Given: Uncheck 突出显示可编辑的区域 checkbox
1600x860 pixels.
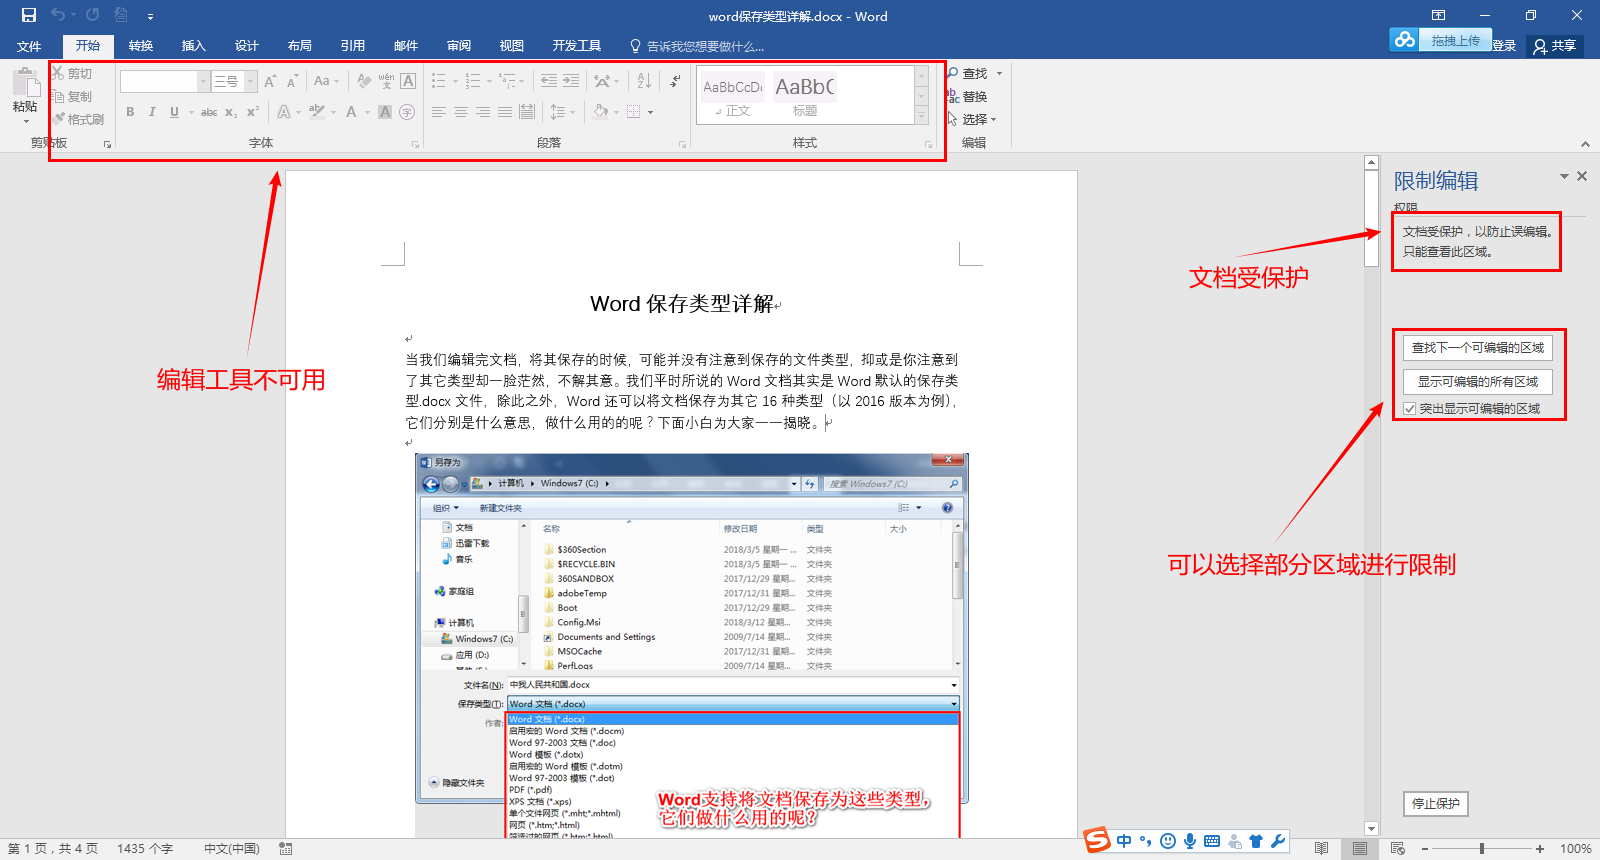Looking at the screenshot, I should (x=1410, y=409).
